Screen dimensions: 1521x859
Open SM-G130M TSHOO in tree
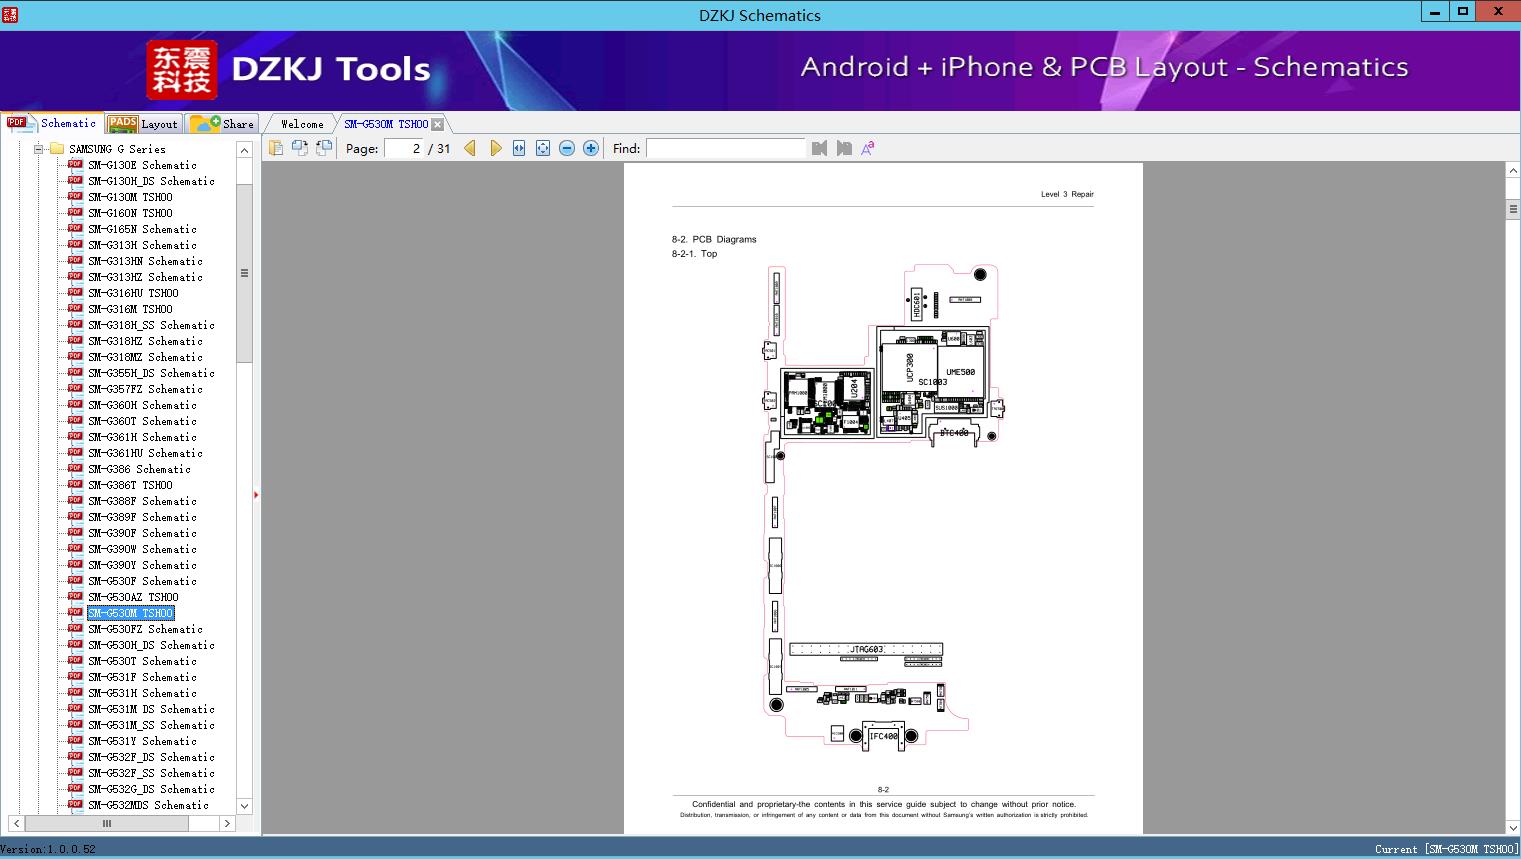pos(130,197)
